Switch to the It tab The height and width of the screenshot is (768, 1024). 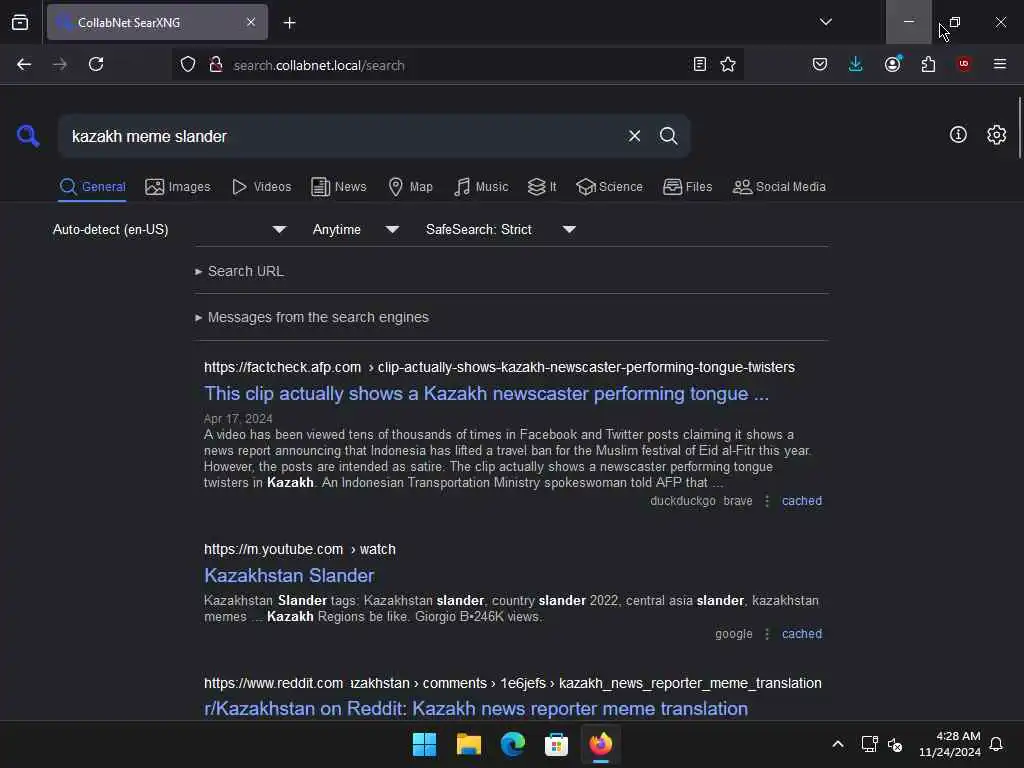tap(542, 187)
